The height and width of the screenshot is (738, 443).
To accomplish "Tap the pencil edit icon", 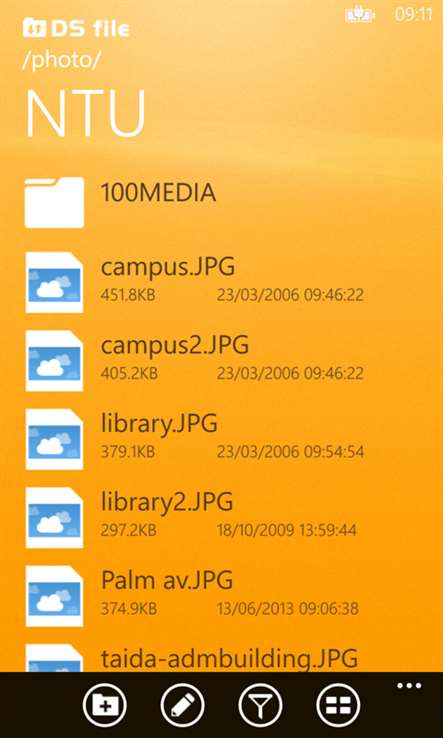I will coord(183,706).
